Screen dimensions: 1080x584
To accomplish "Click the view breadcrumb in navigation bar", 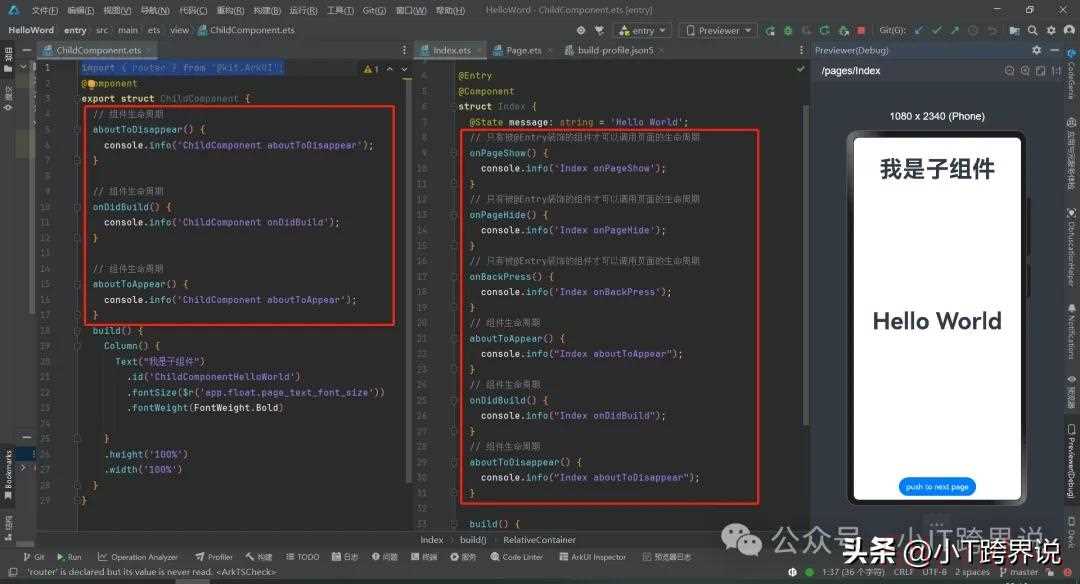I will (x=179, y=30).
